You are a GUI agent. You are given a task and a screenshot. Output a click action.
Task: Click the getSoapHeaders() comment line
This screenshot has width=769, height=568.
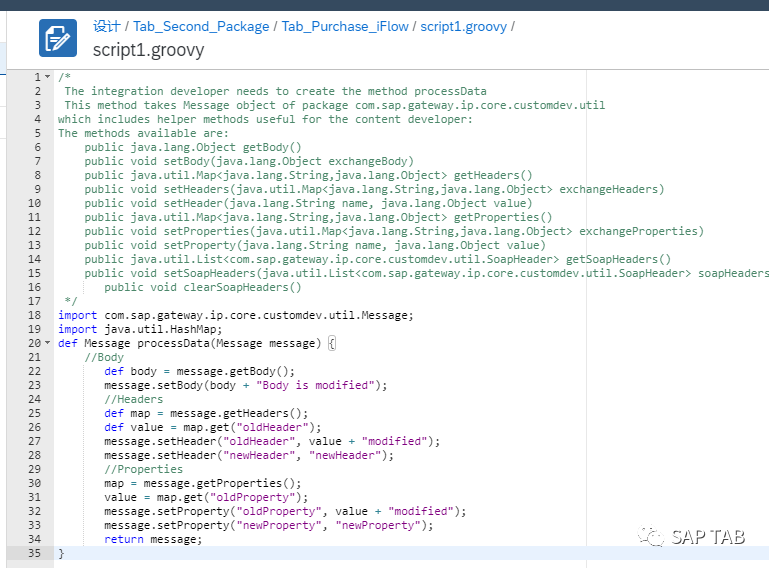tap(378, 259)
